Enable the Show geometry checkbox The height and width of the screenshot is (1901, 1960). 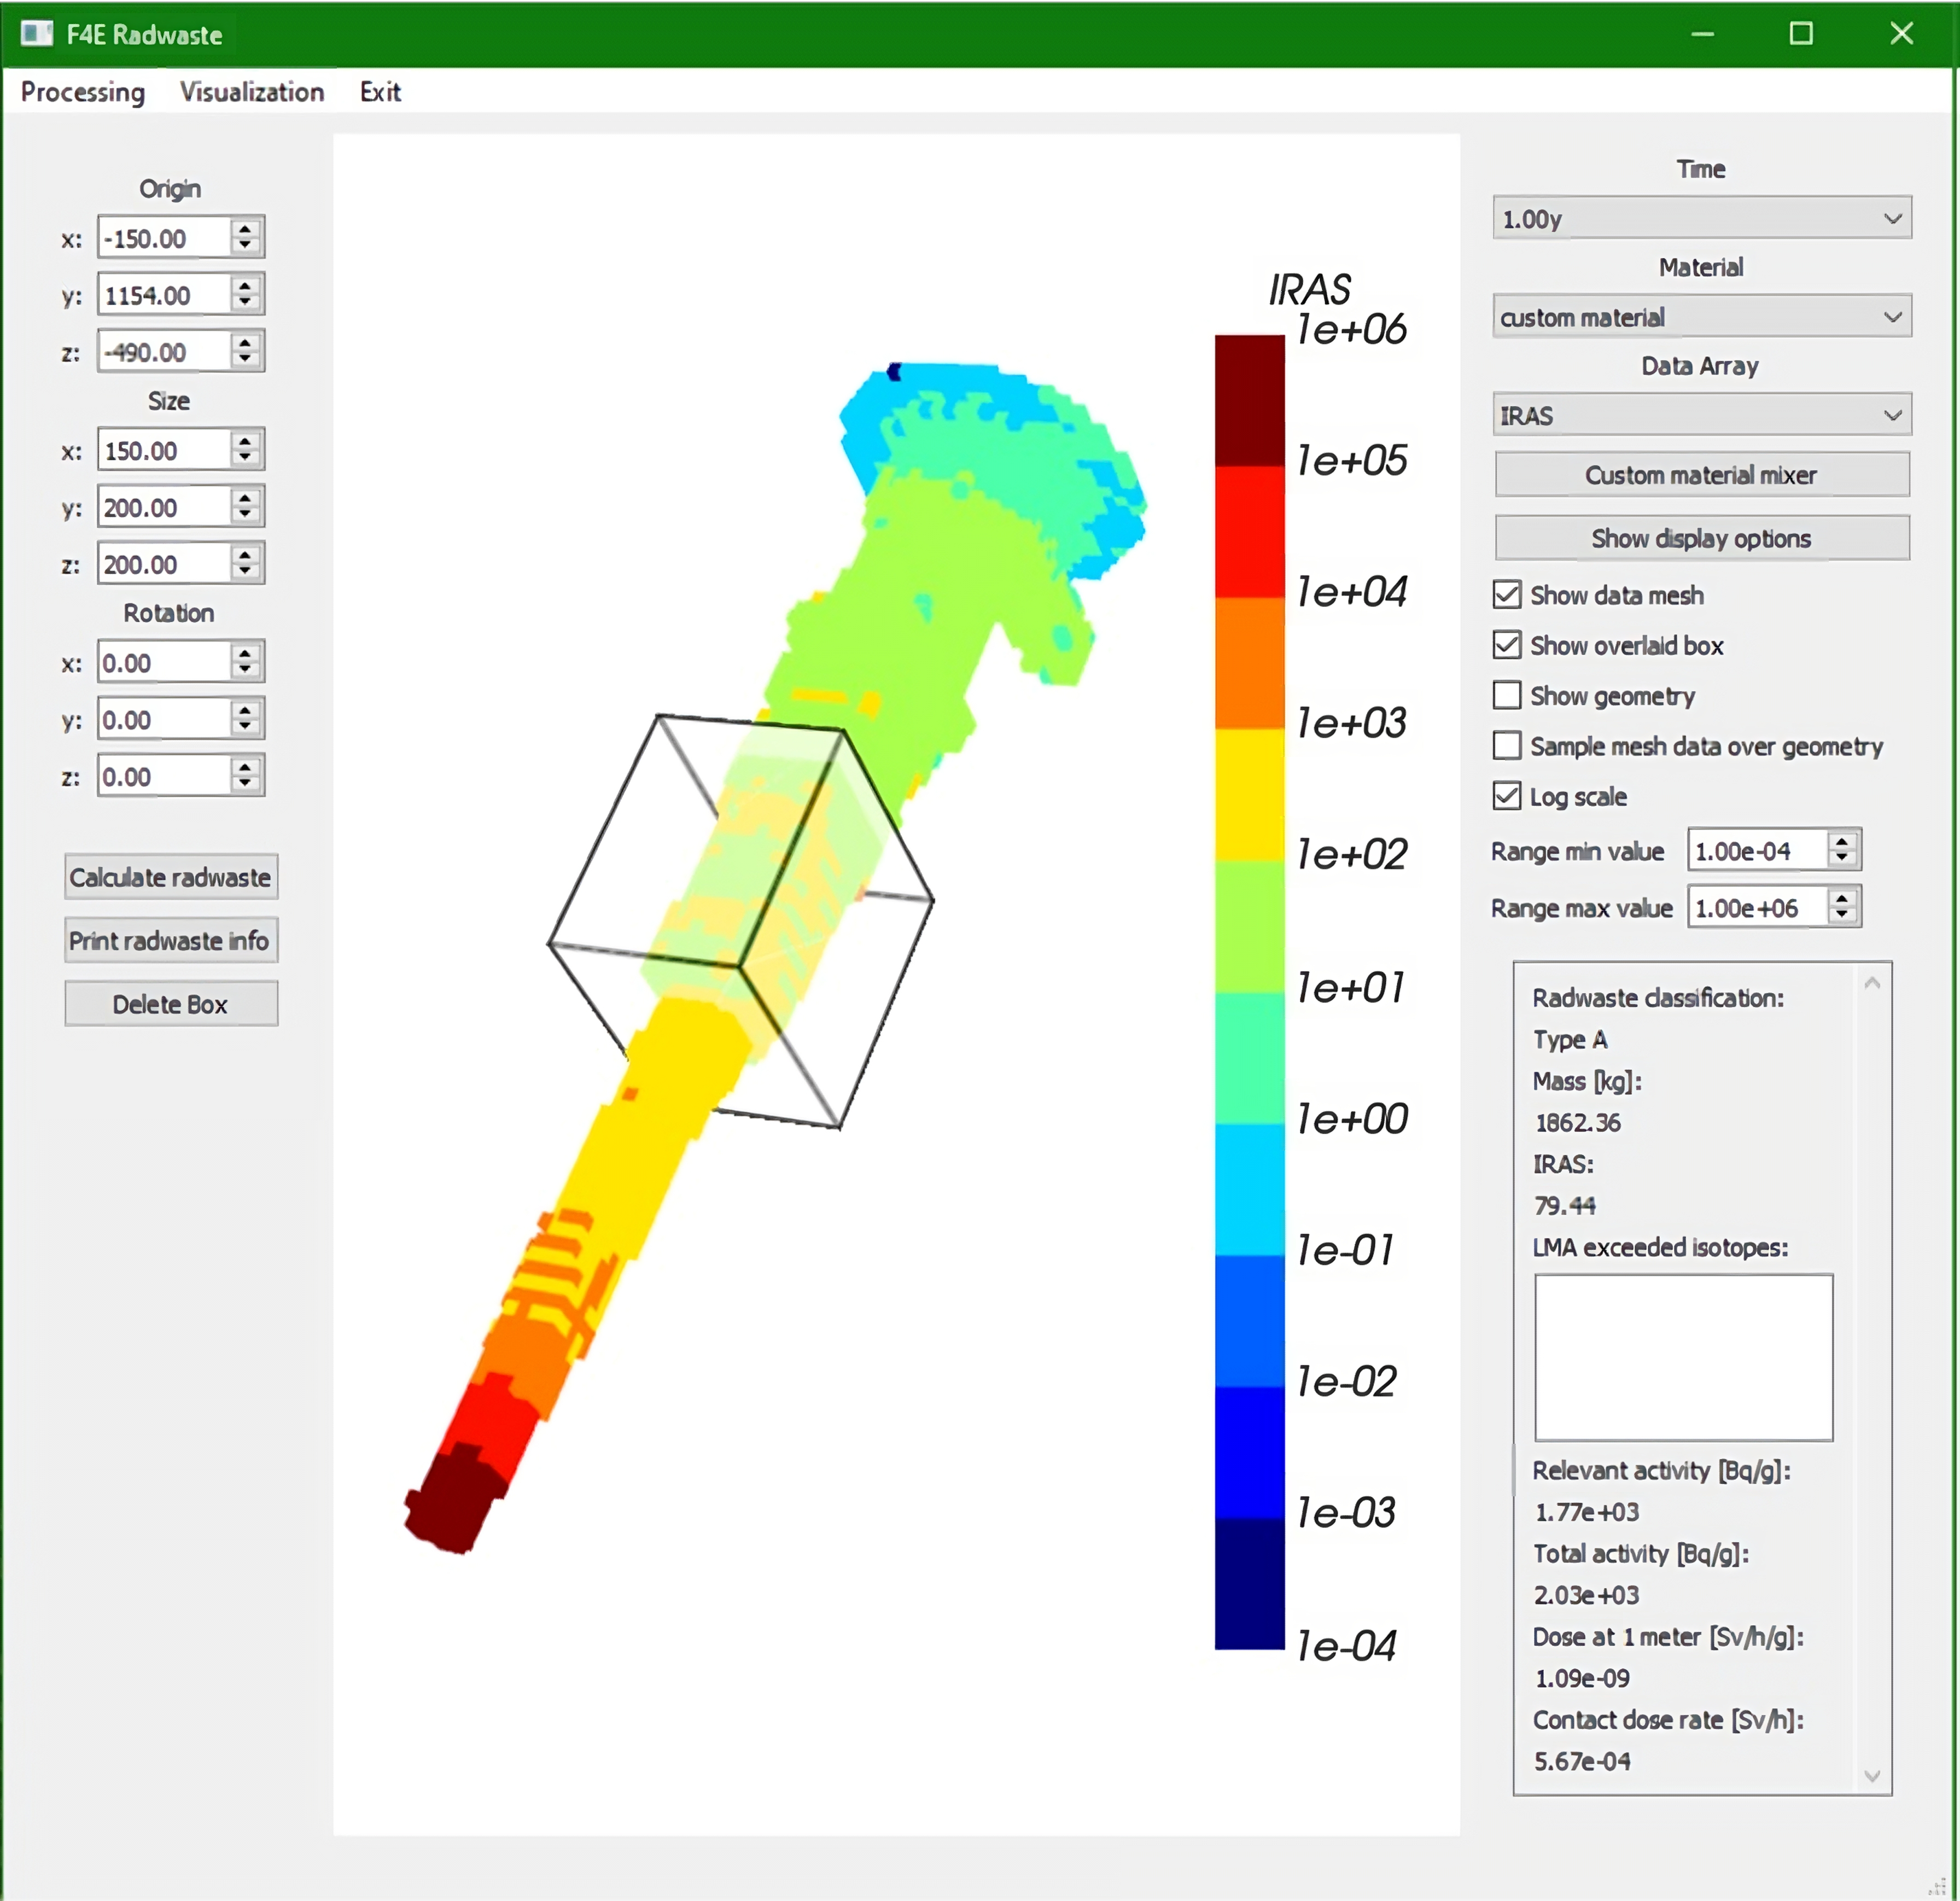(1507, 695)
